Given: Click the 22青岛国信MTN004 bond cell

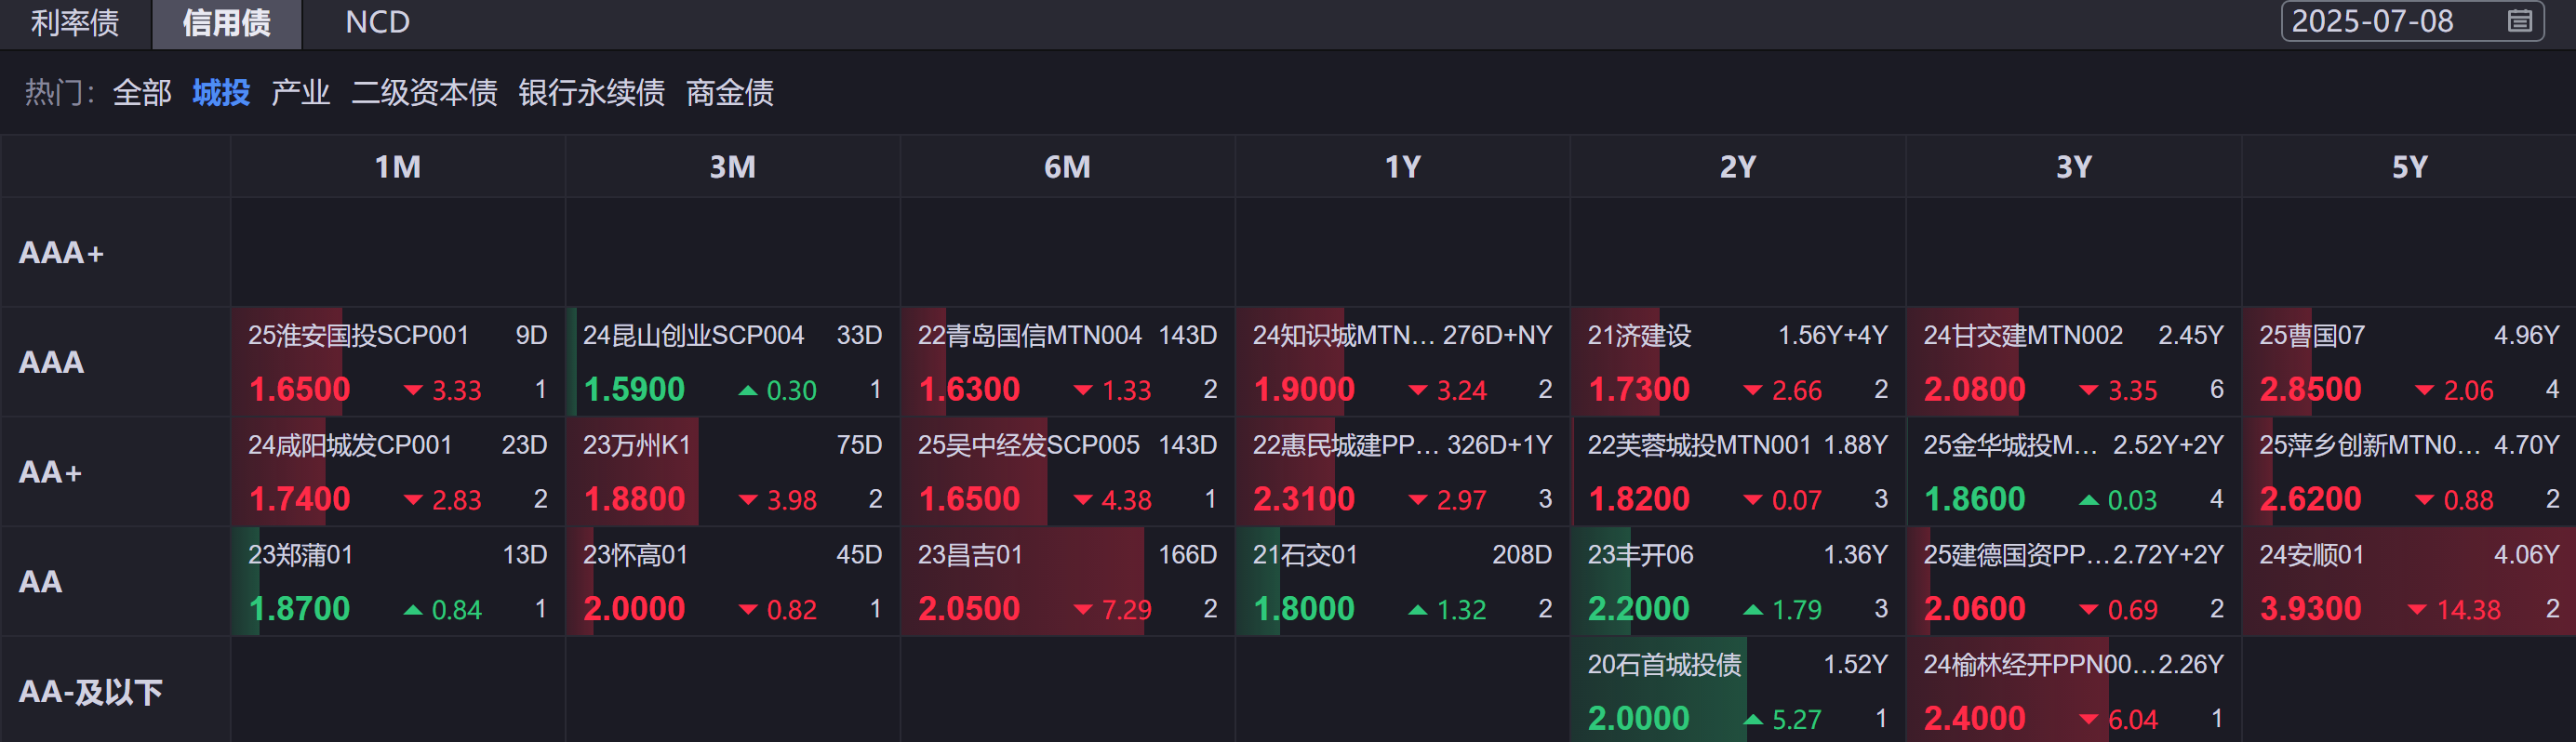Looking at the screenshot, I should pos(1067,362).
